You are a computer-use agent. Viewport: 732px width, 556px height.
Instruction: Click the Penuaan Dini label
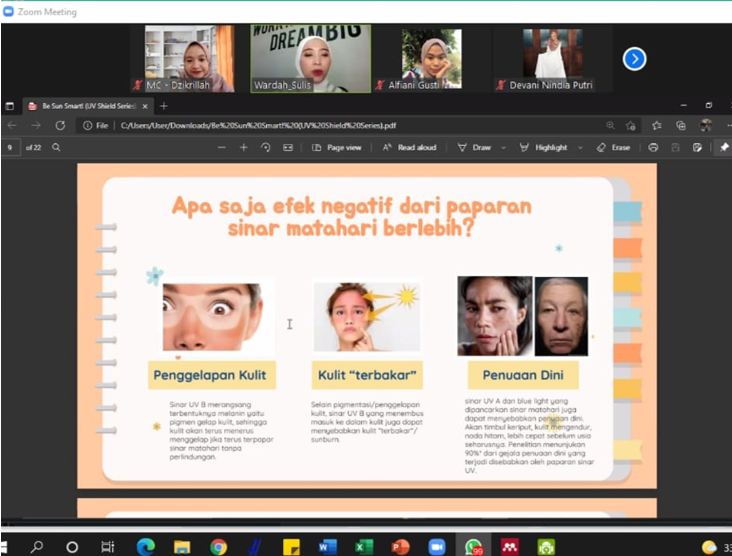pyautogui.click(x=523, y=375)
